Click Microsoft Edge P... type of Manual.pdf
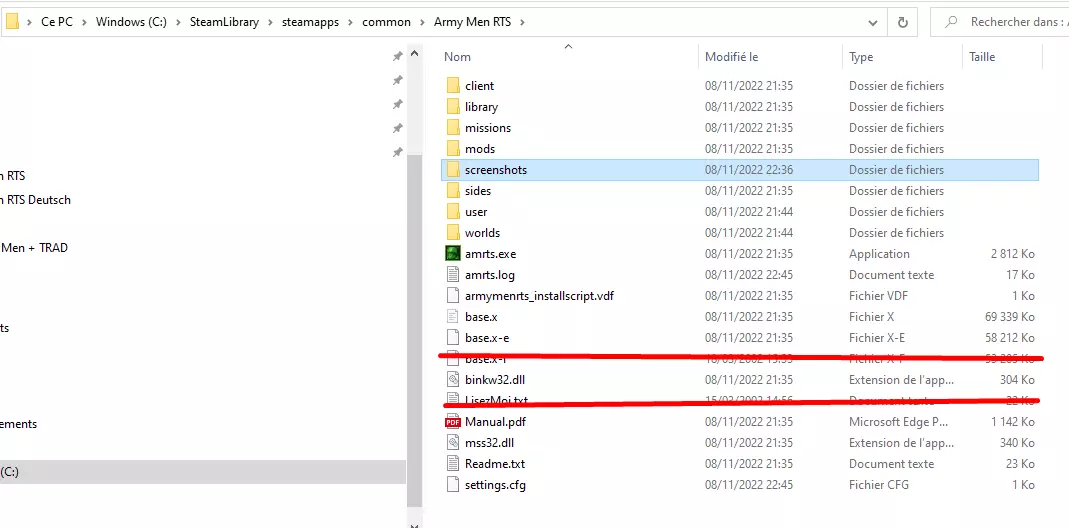Viewport: 1069px width, 528px height. [901, 422]
